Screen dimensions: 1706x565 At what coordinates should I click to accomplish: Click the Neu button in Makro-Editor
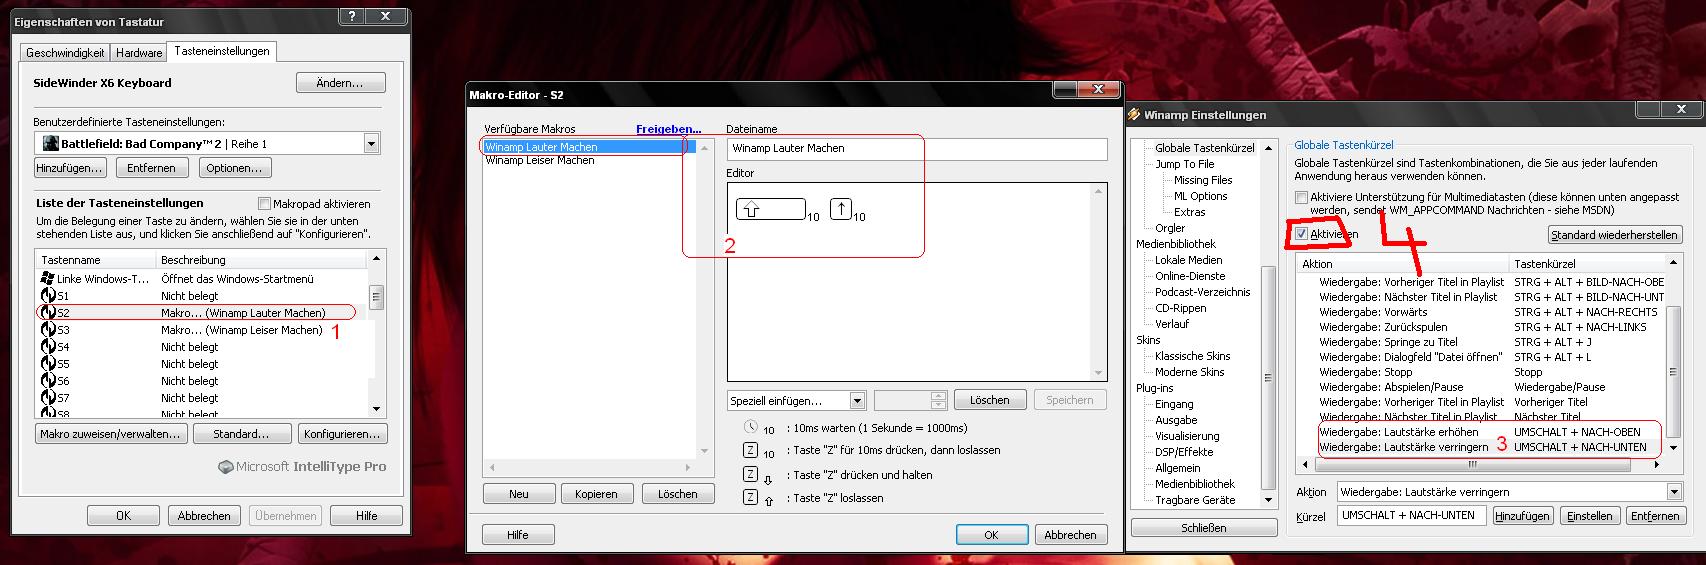pos(518,494)
